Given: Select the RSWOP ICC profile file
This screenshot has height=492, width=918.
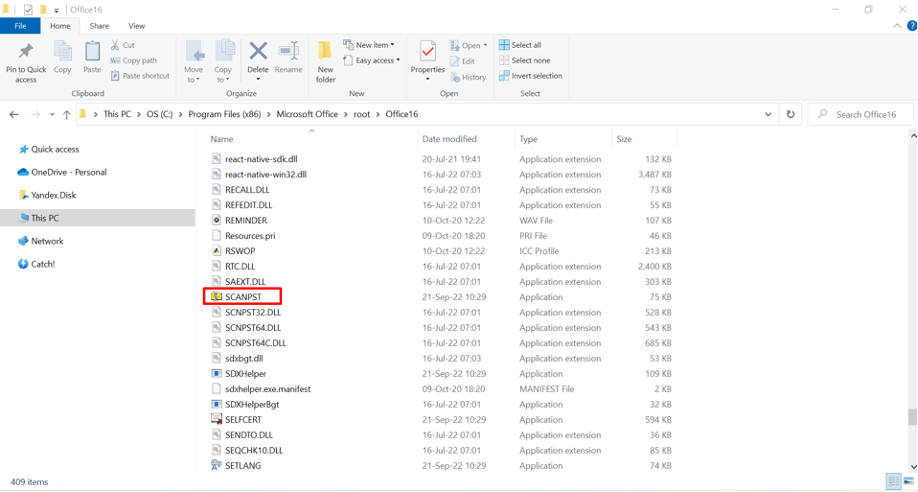Looking at the screenshot, I should coord(240,251).
